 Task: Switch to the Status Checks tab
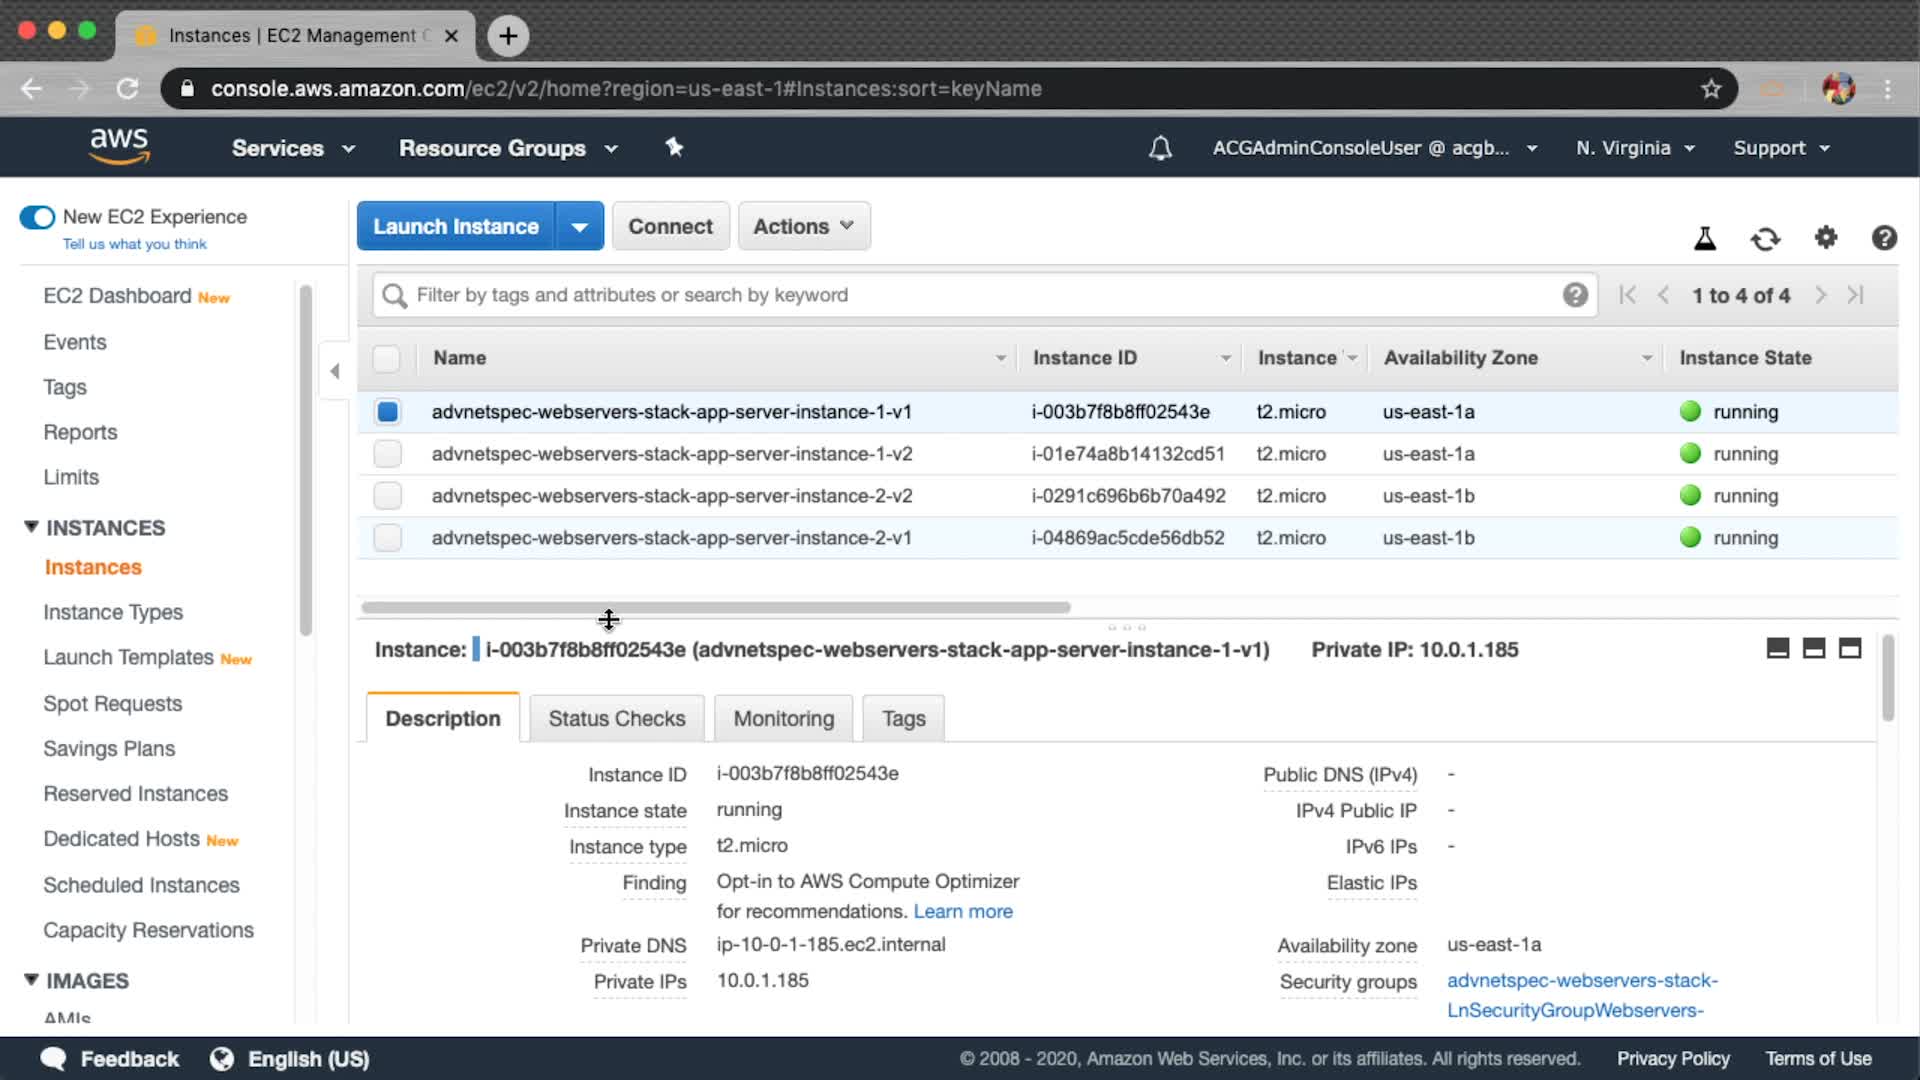tap(616, 719)
